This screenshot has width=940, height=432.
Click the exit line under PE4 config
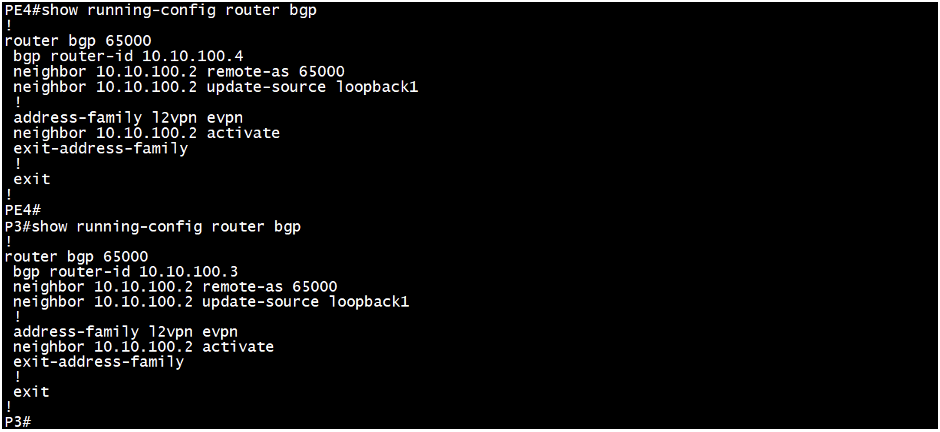[x=32, y=179]
